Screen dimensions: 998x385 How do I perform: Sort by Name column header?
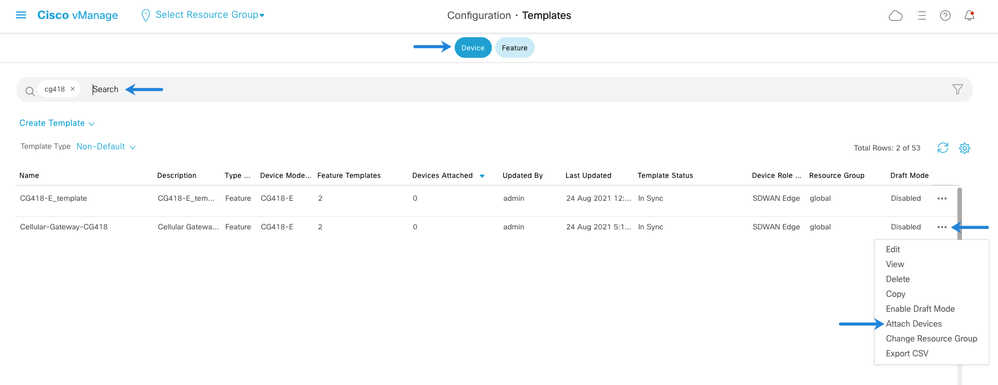coord(30,176)
